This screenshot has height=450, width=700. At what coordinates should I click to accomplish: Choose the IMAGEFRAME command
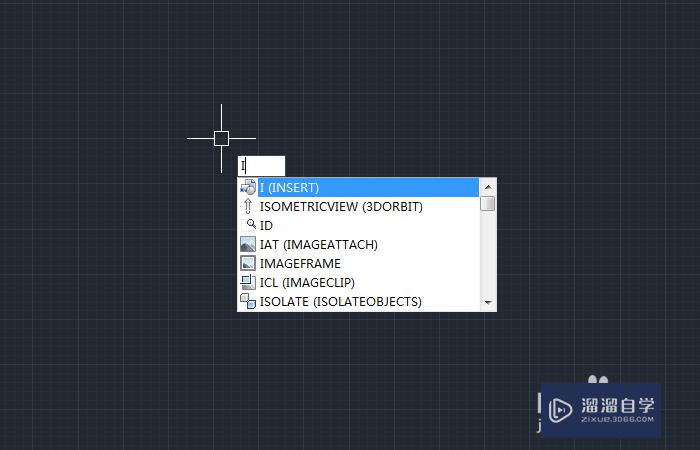pyautogui.click(x=359, y=263)
